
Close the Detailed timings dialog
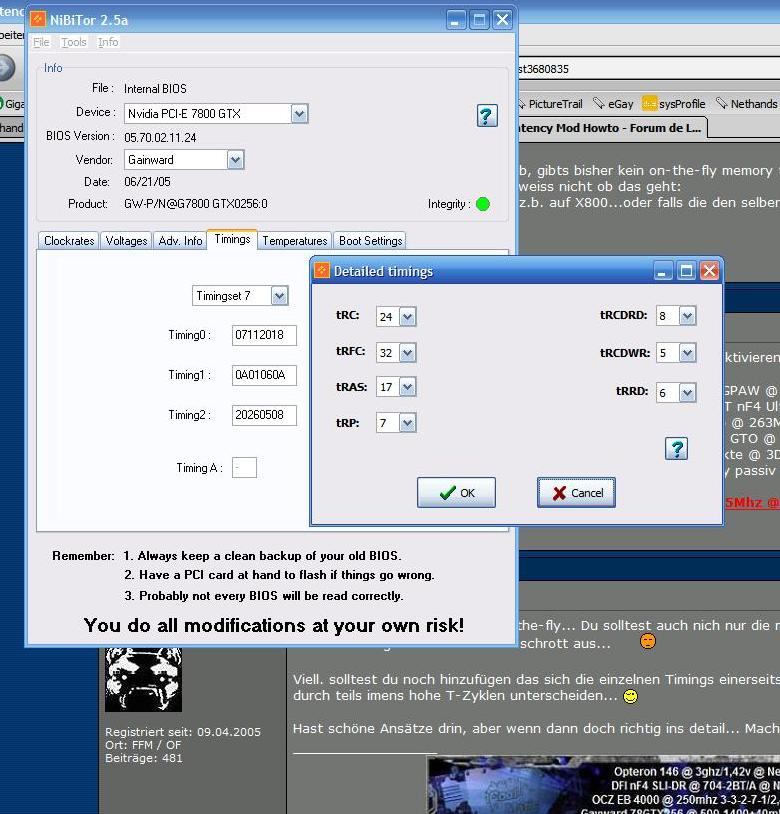click(x=709, y=271)
